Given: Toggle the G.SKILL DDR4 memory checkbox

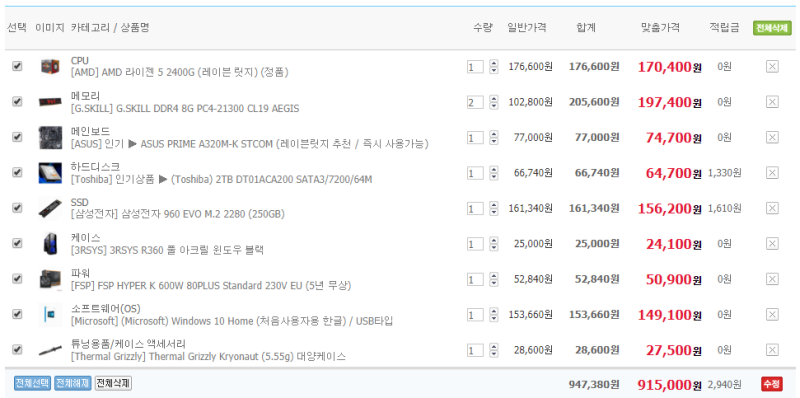Looking at the screenshot, I should click(x=17, y=102).
